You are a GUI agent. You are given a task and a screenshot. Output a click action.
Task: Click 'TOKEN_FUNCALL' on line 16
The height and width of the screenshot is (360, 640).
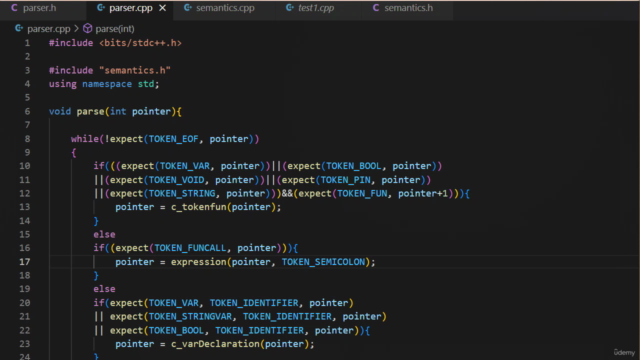(x=190, y=248)
